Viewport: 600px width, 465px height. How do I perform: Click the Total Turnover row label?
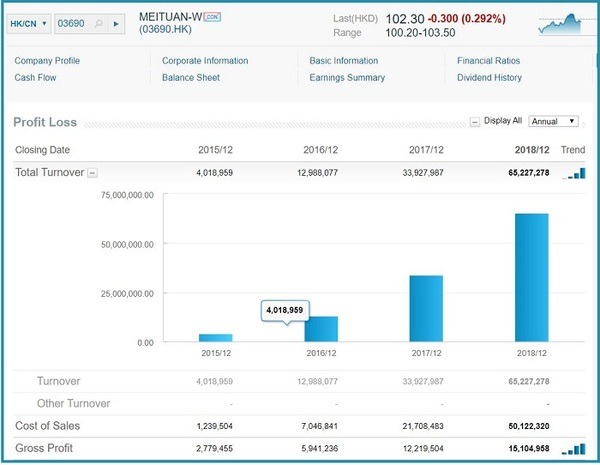click(x=49, y=173)
